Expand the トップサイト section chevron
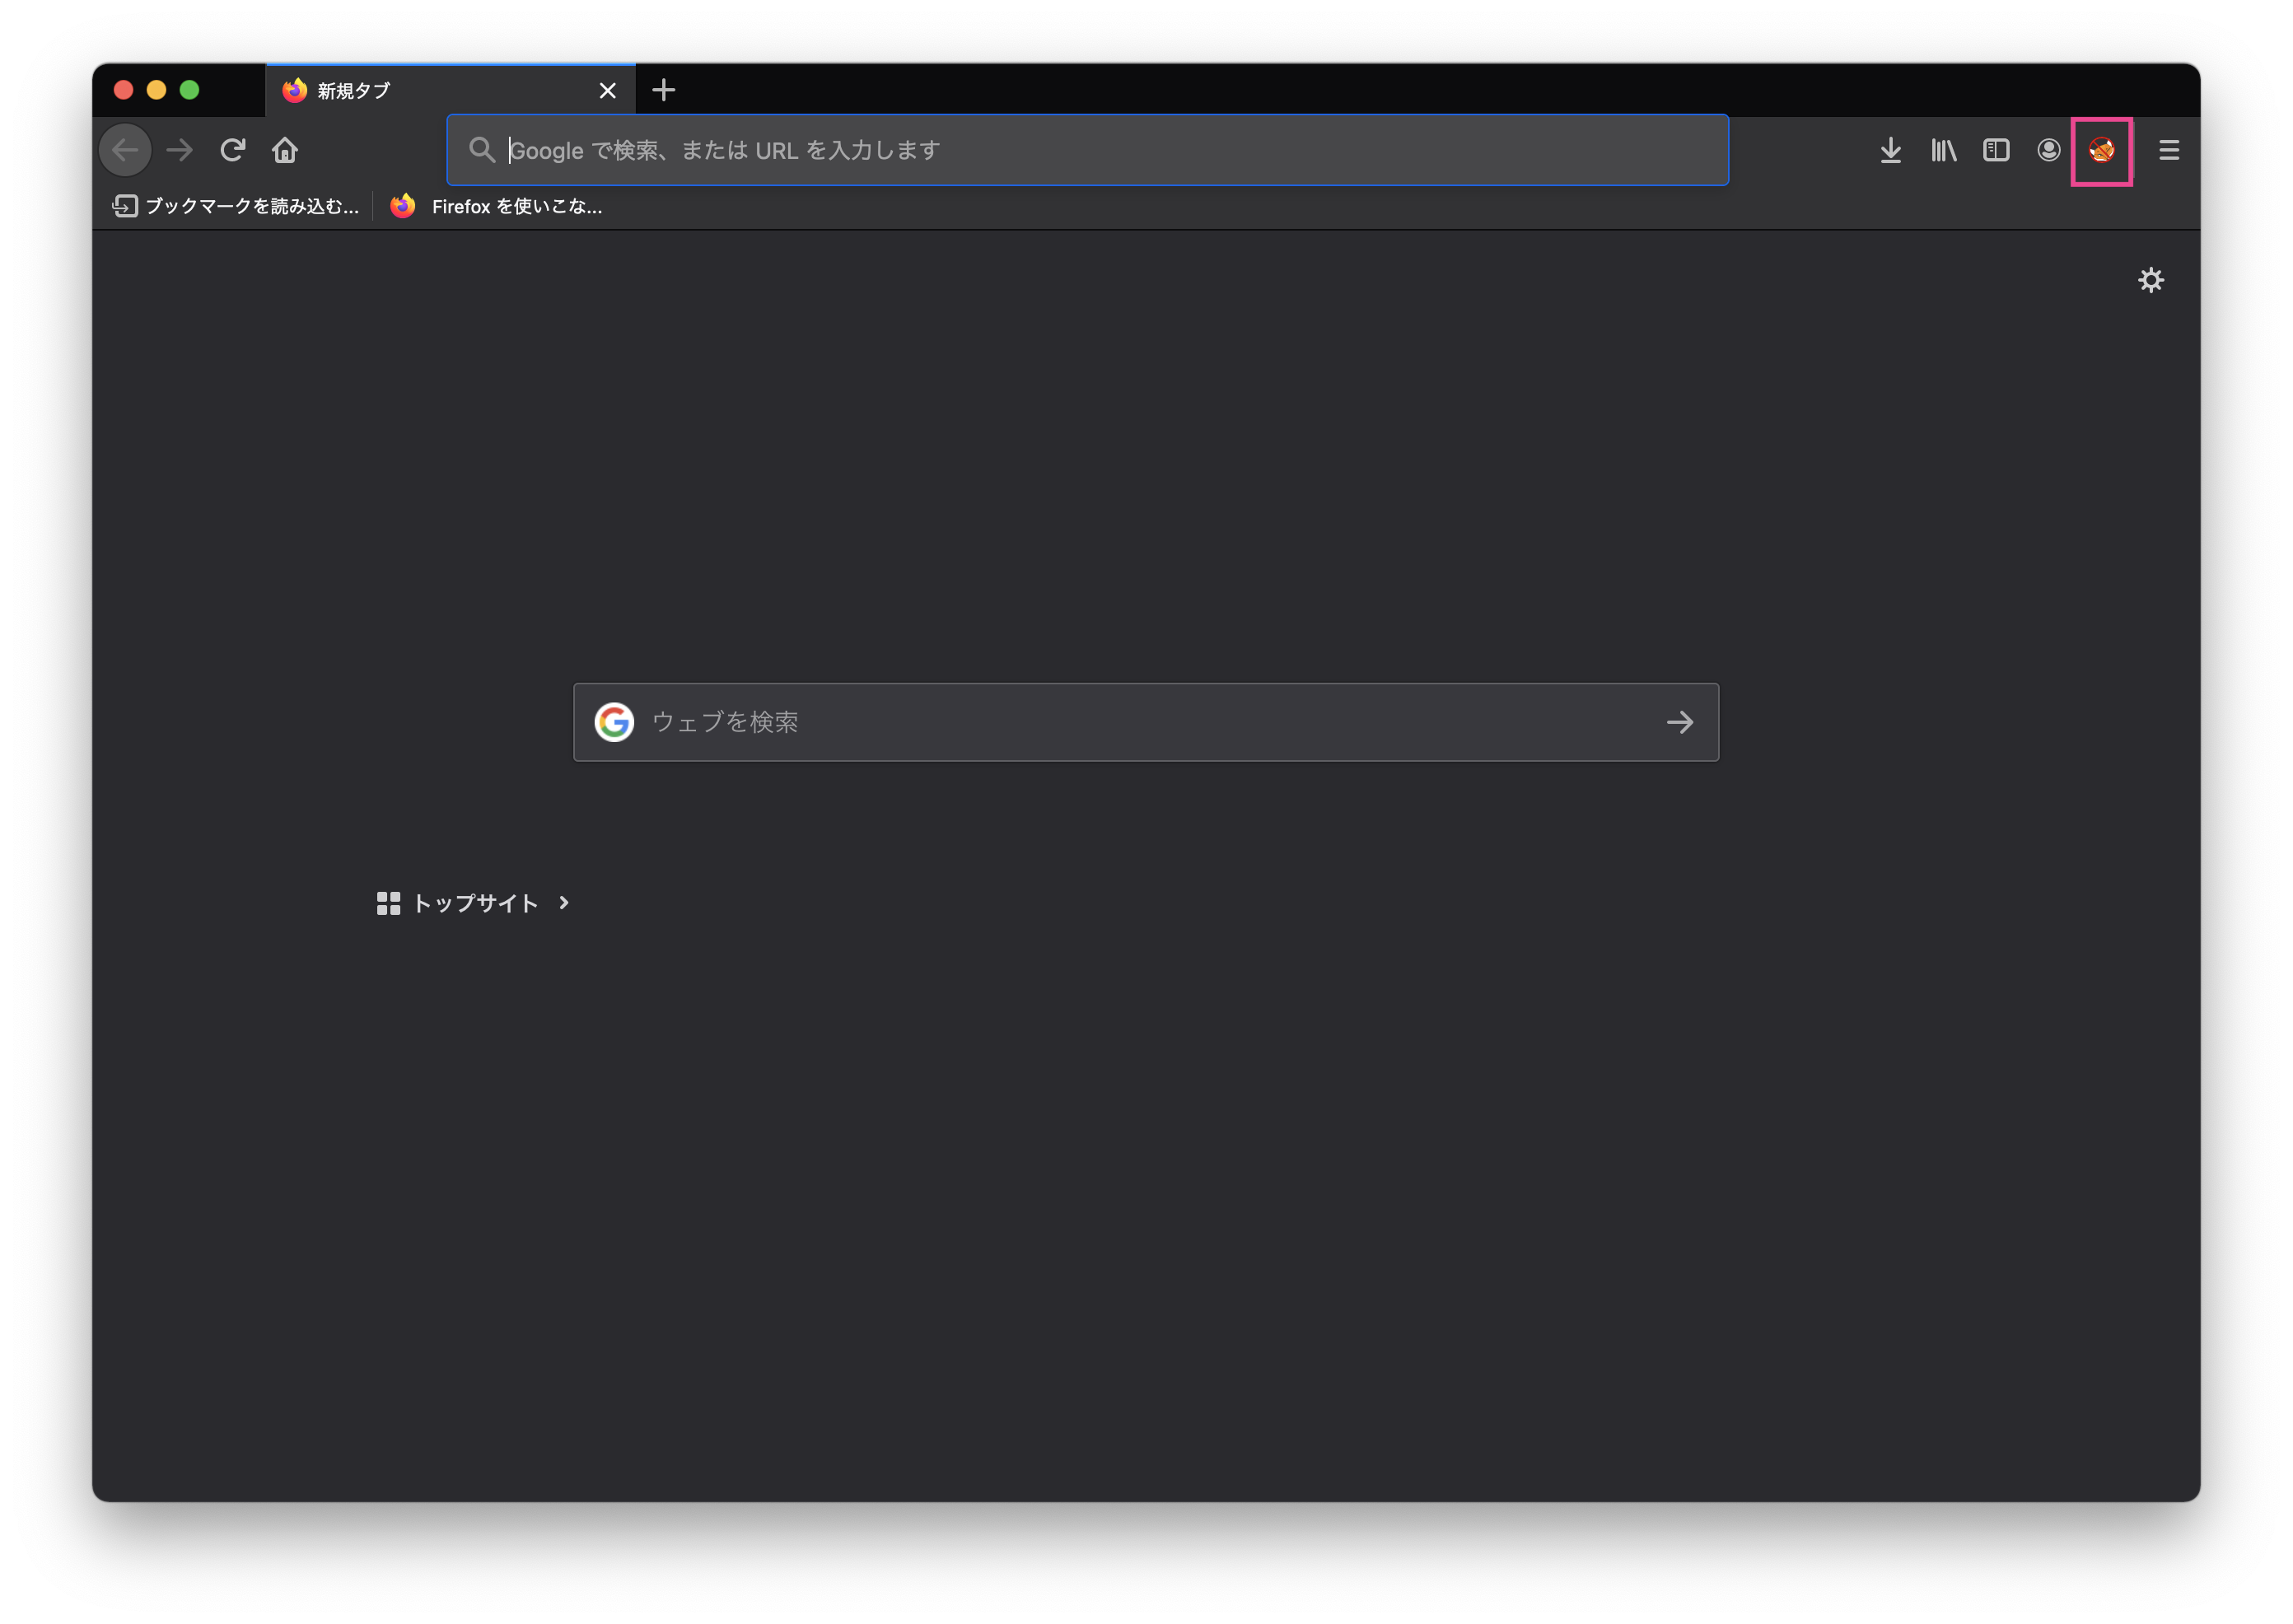 pos(564,903)
